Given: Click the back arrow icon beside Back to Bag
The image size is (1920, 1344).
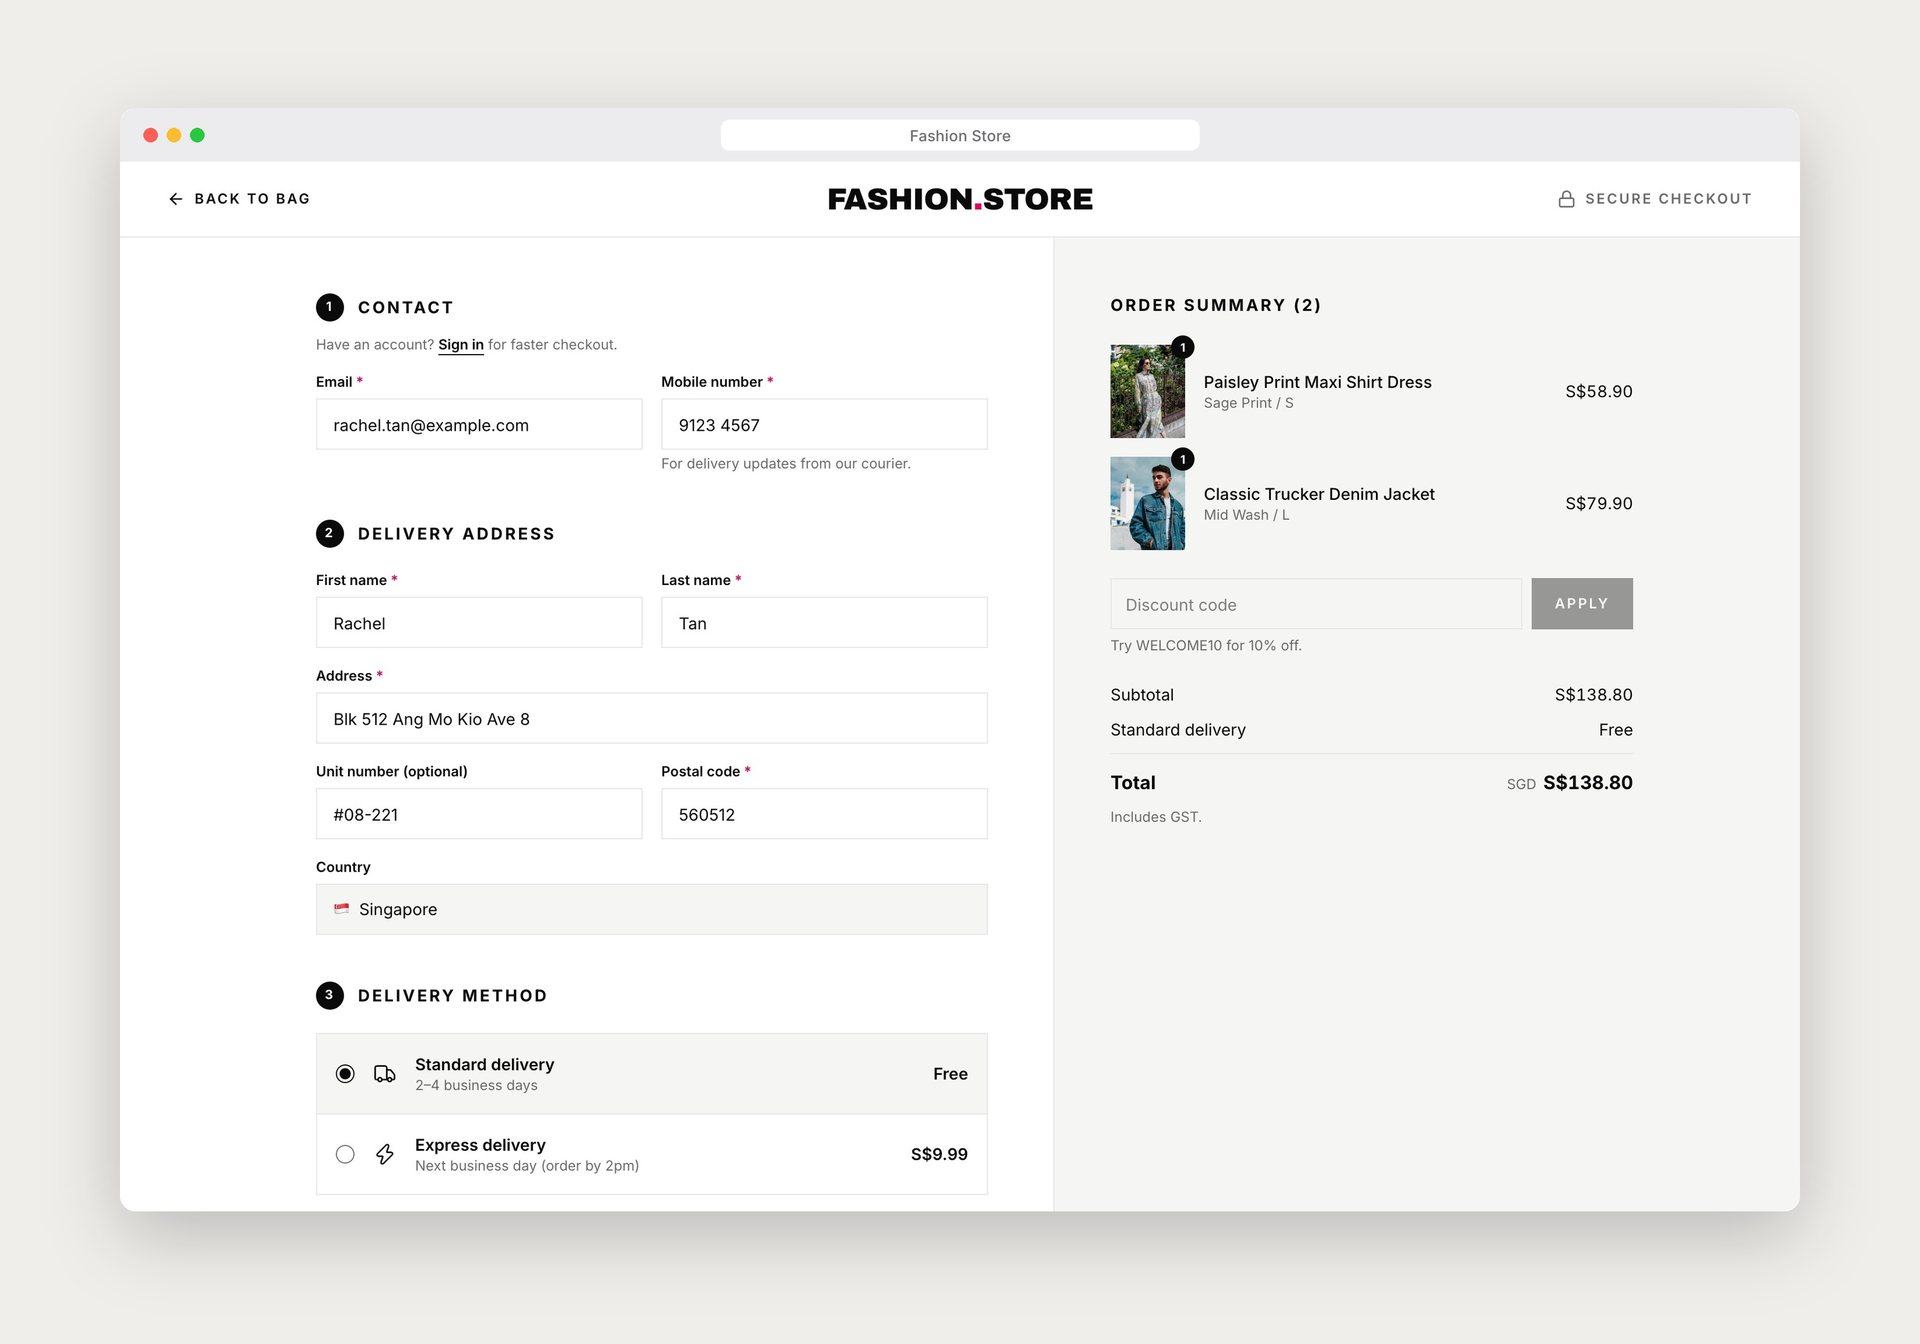Looking at the screenshot, I should [176, 199].
